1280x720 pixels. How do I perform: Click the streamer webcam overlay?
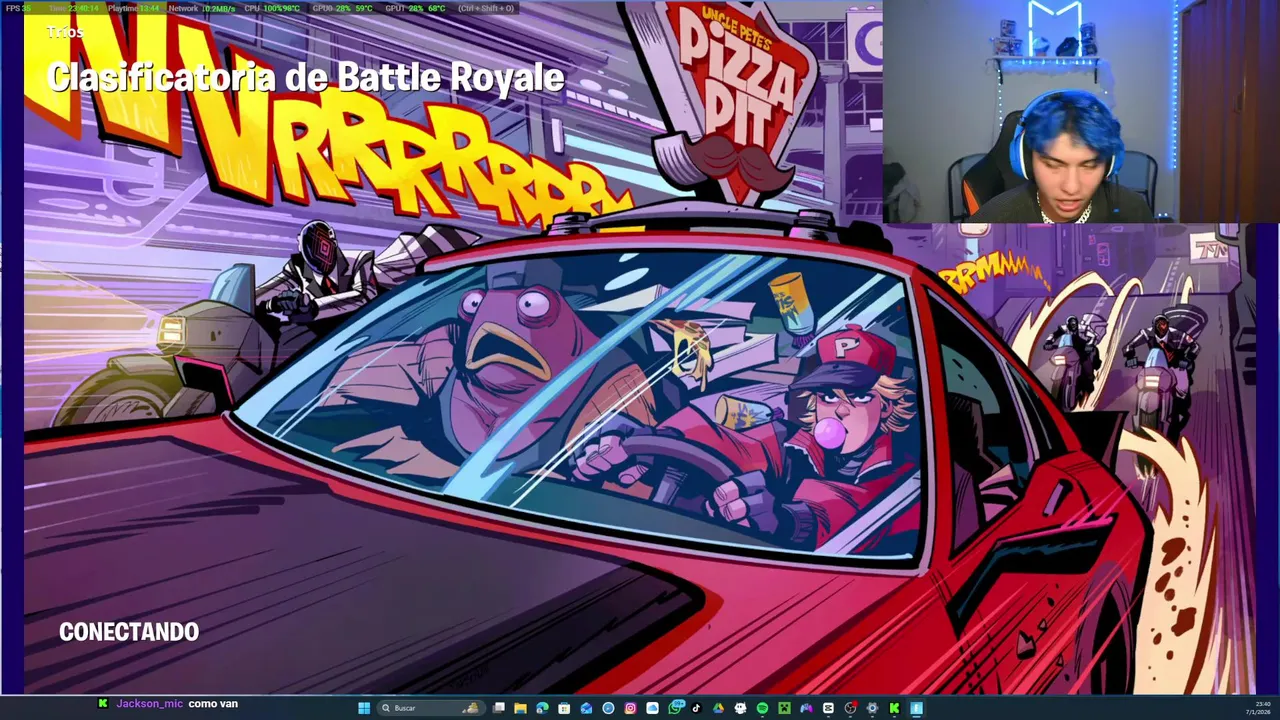[x=1080, y=111]
